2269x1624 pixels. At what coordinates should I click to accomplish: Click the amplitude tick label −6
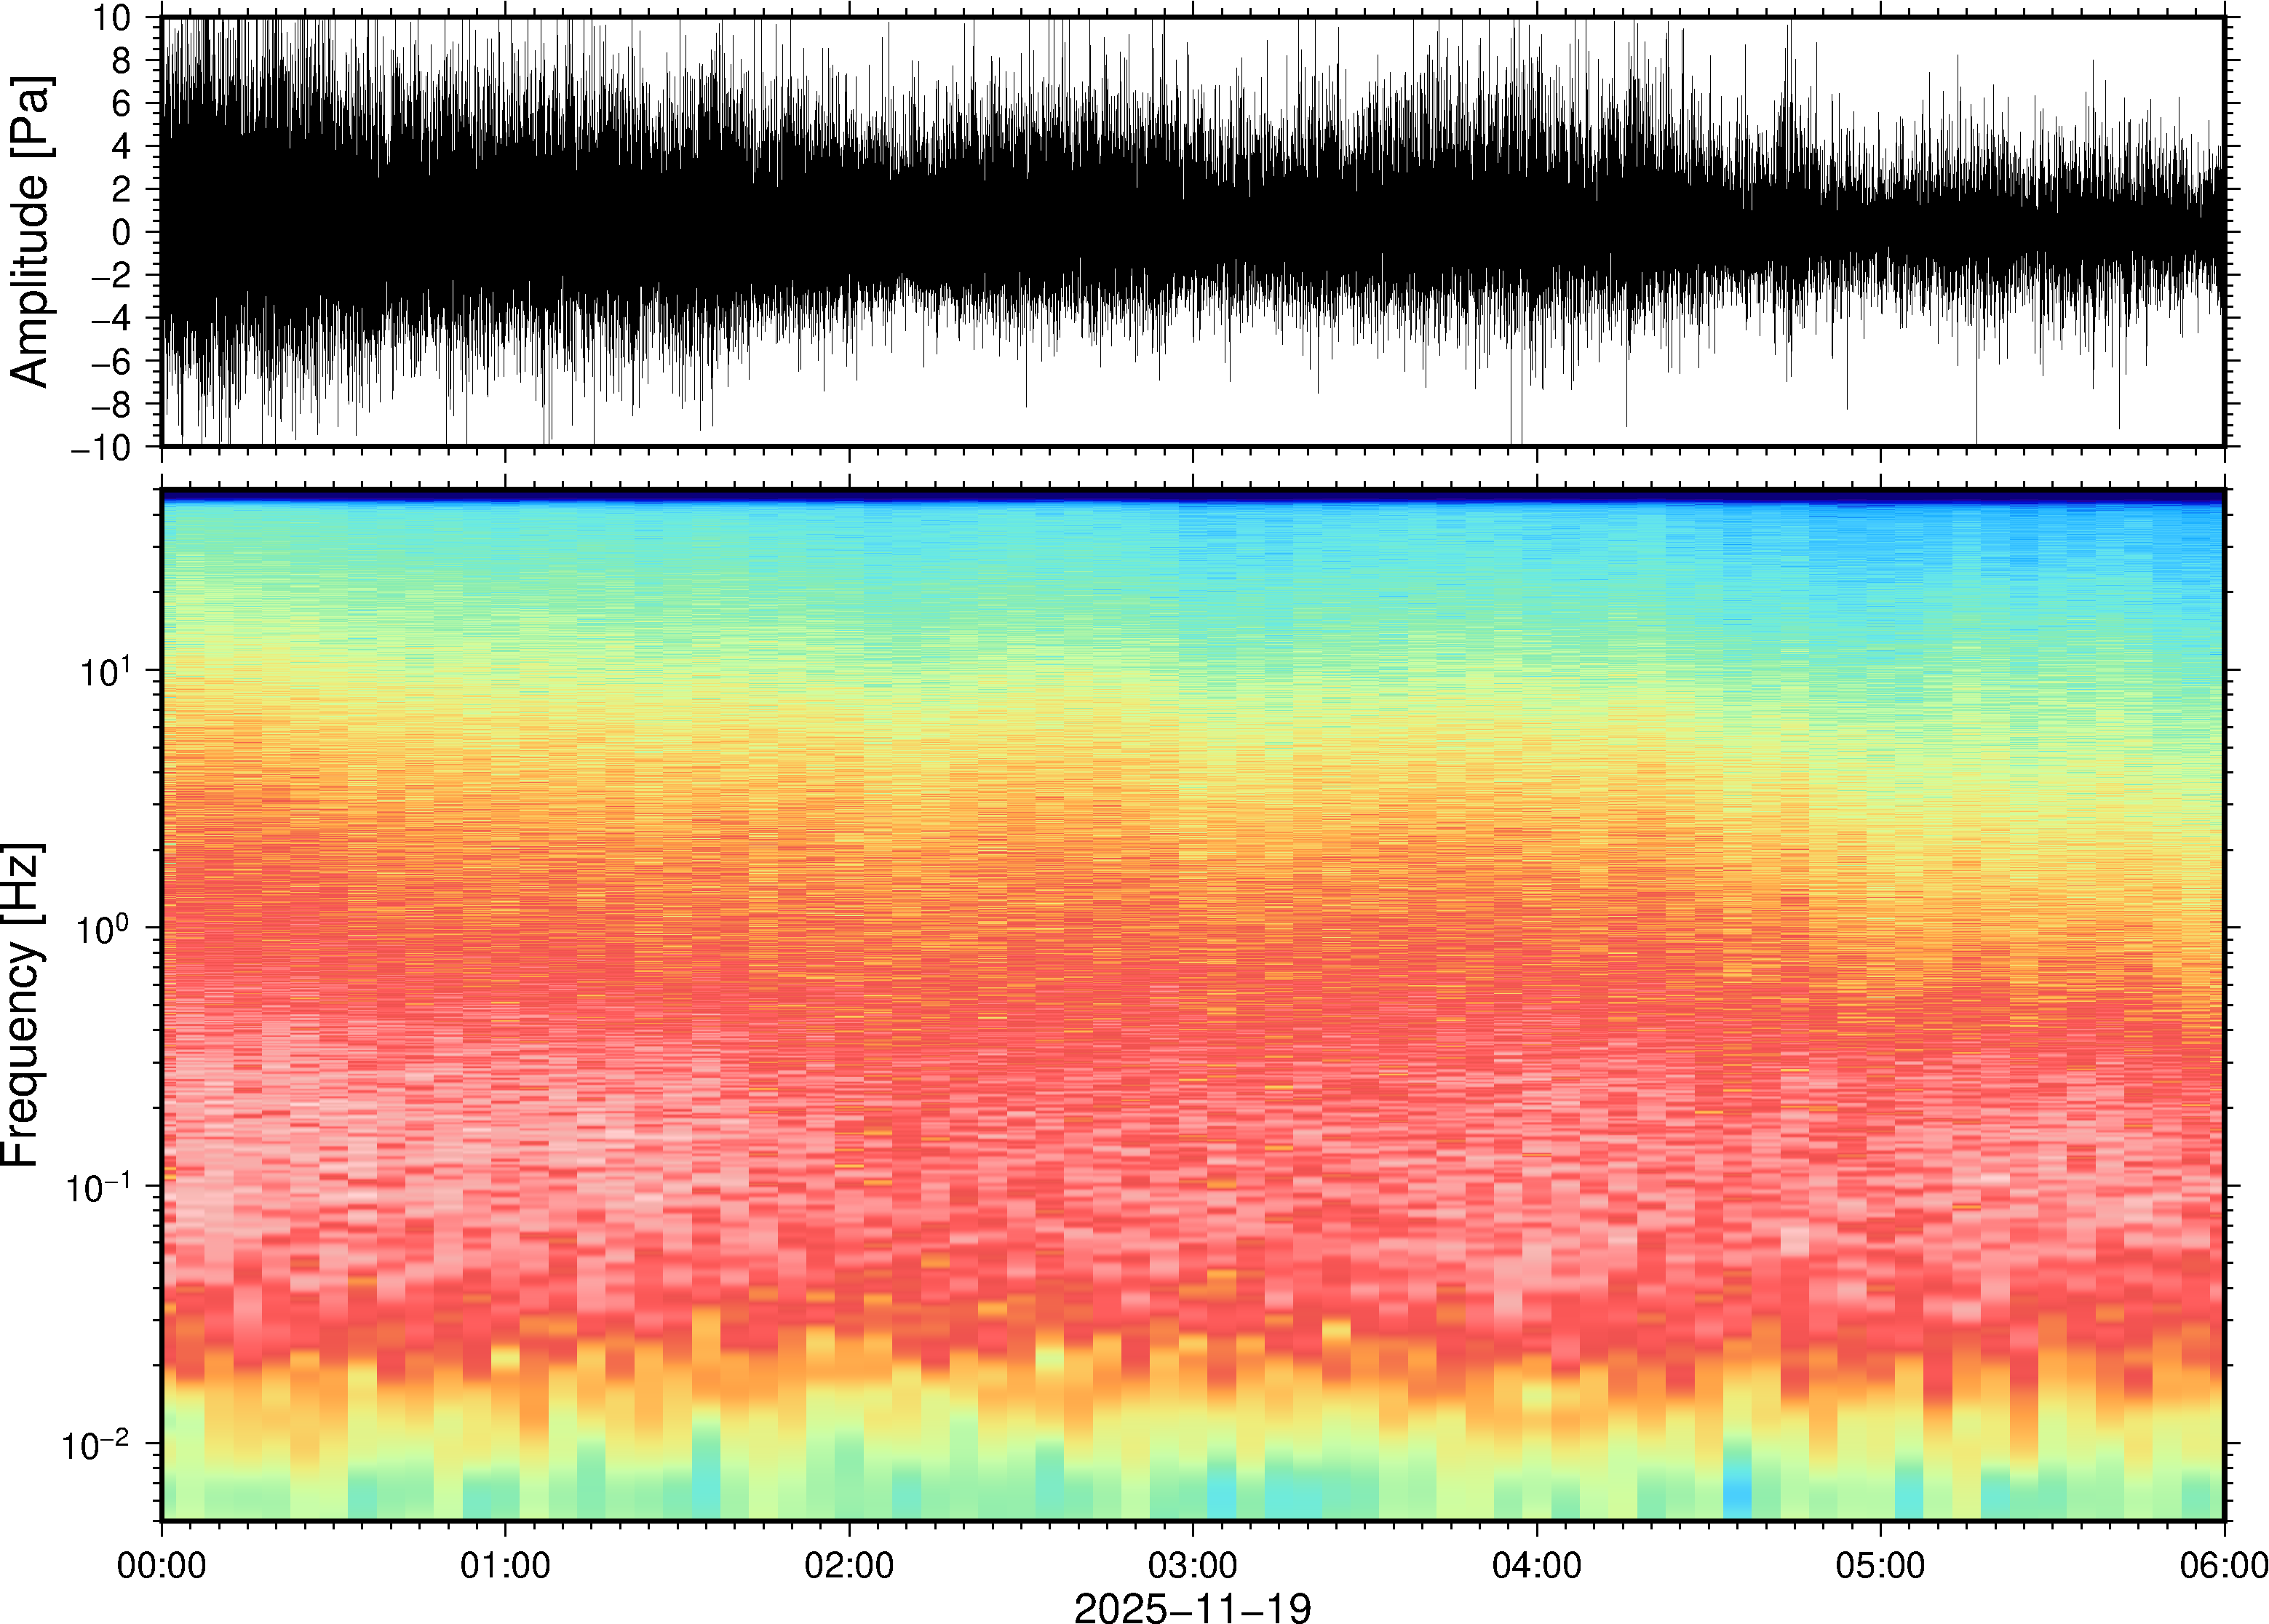coord(112,361)
